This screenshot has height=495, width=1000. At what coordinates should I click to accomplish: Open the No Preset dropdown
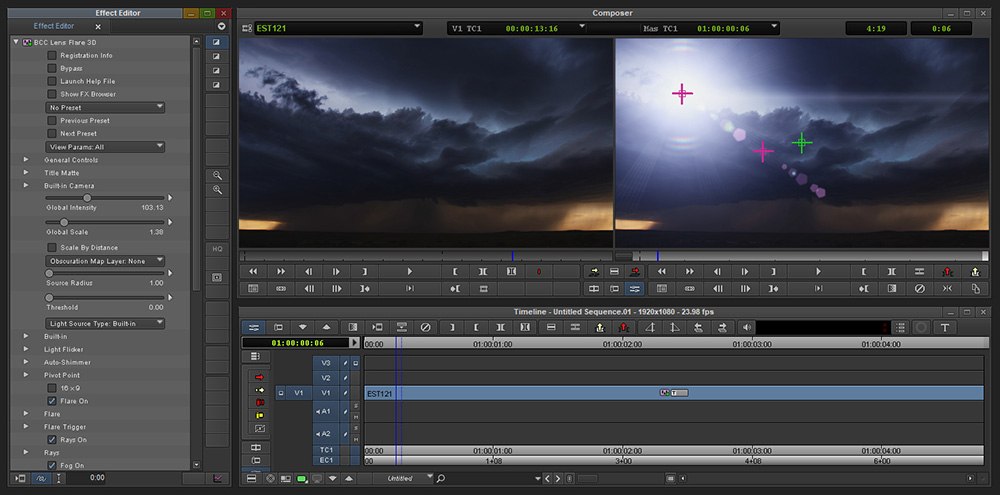pyautogui.click(x=105, y=107)
